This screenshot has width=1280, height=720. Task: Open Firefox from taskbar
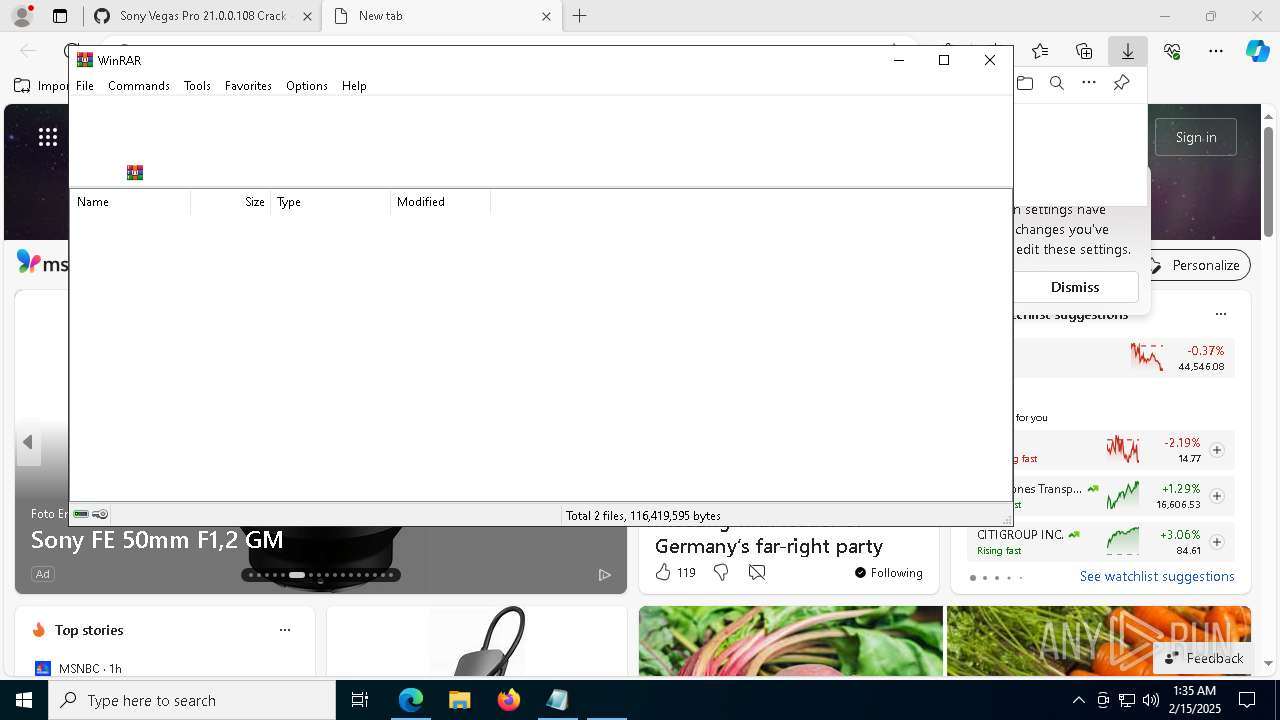(x=508, y=700)
